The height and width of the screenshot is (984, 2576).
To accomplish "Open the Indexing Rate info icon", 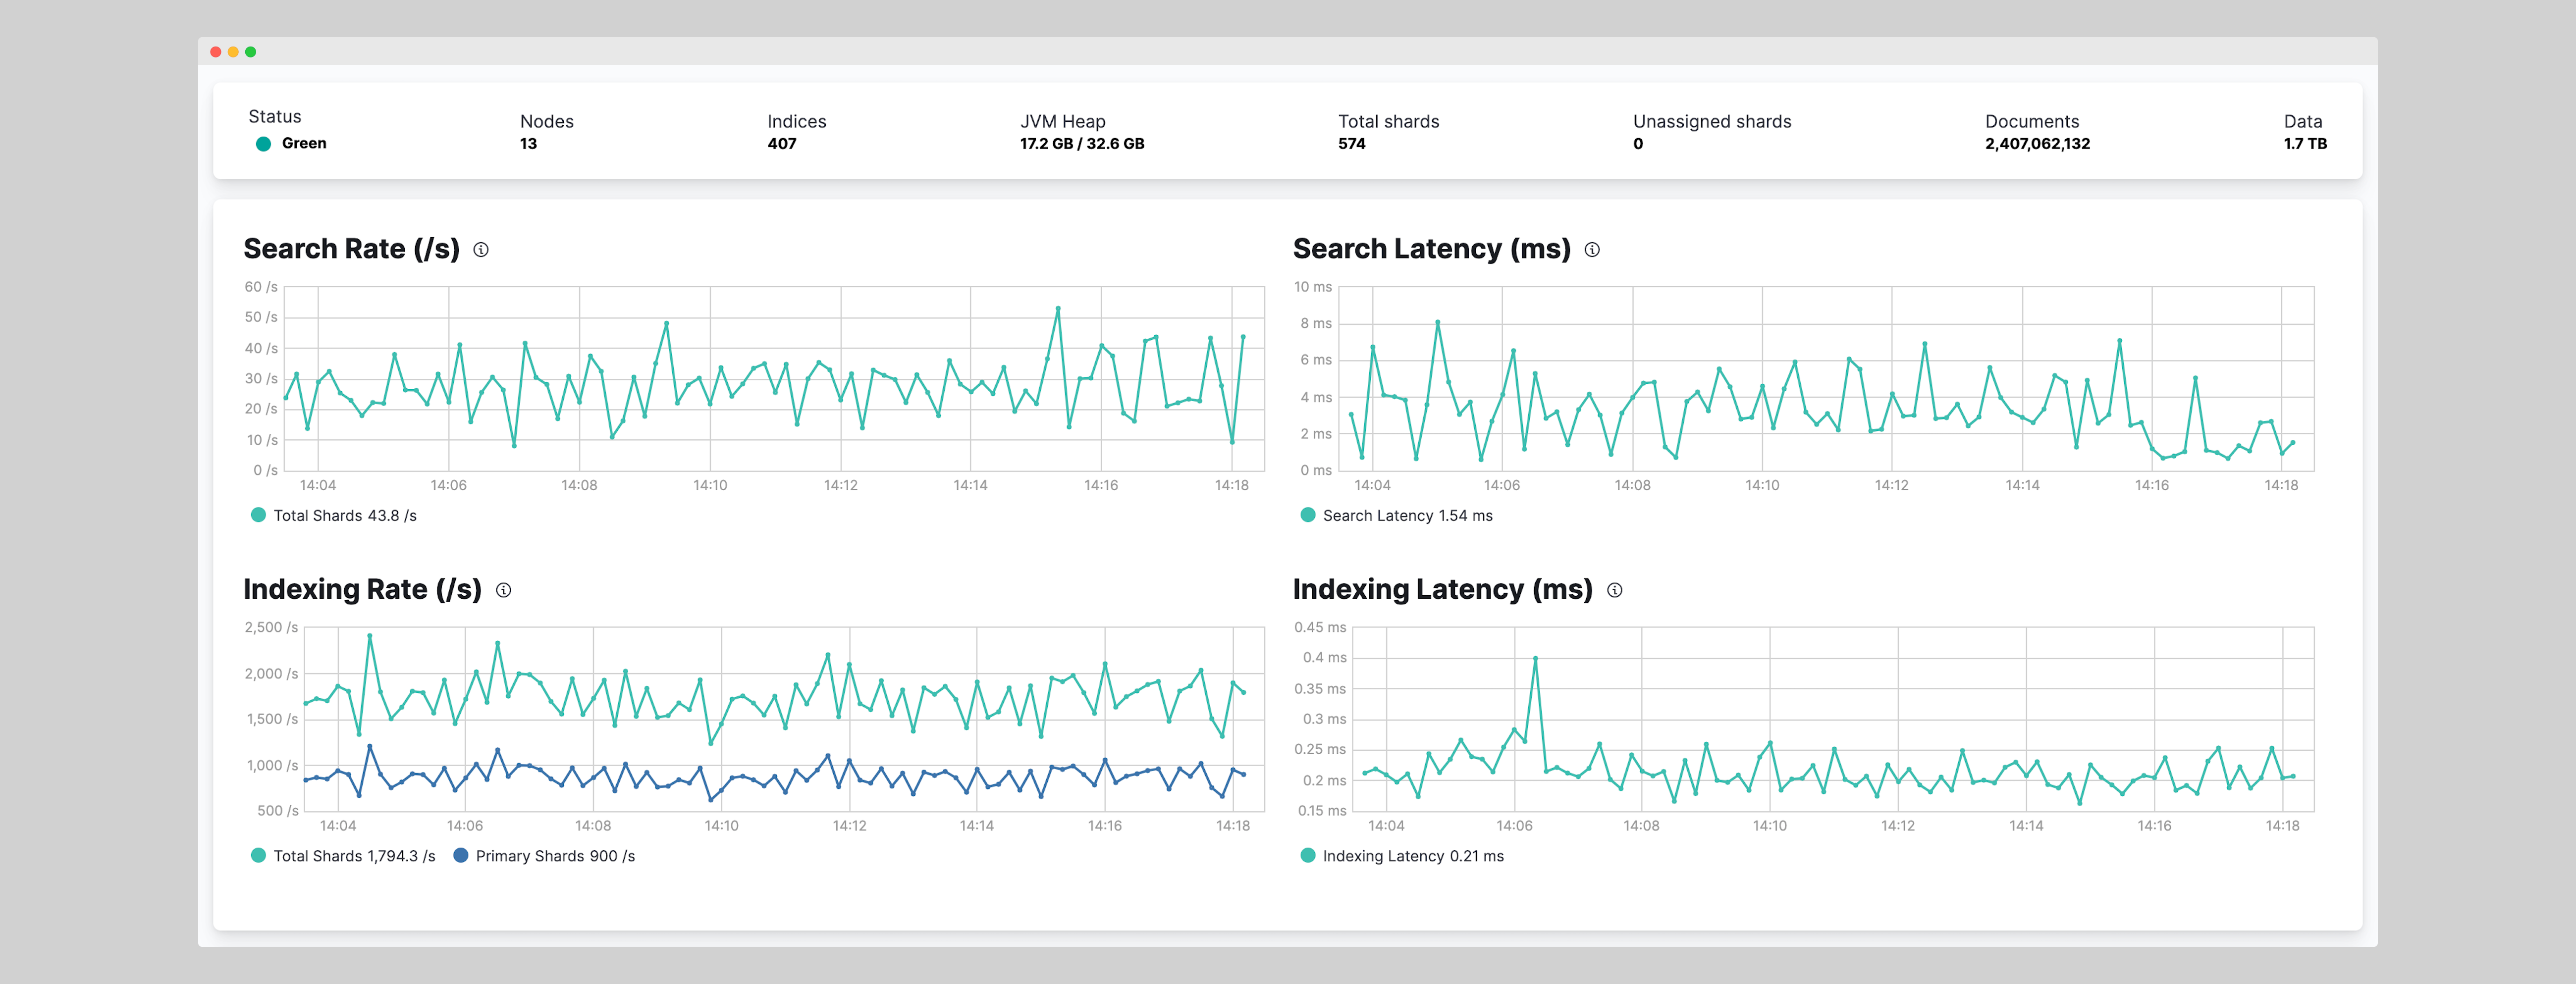I will click(504, 590).
